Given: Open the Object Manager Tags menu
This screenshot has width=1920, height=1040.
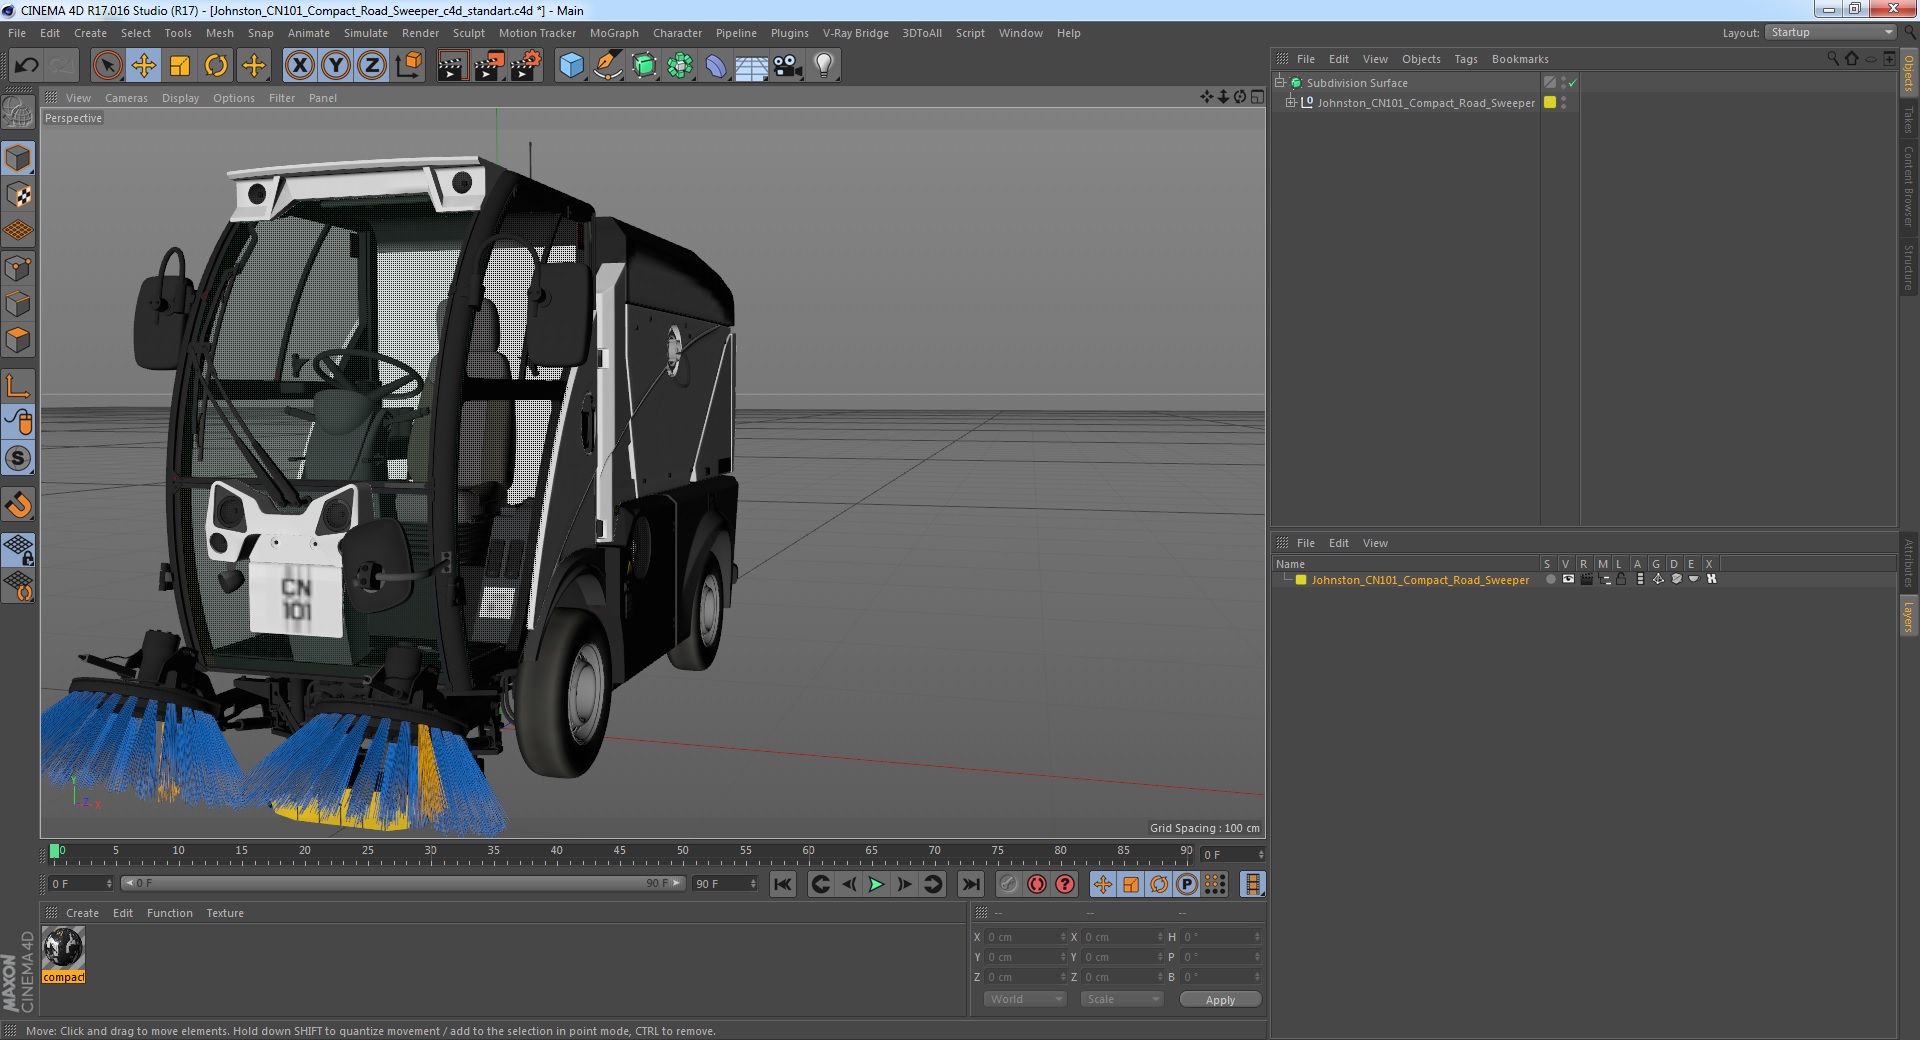Looking at the screenshot, I should 1465,59.
